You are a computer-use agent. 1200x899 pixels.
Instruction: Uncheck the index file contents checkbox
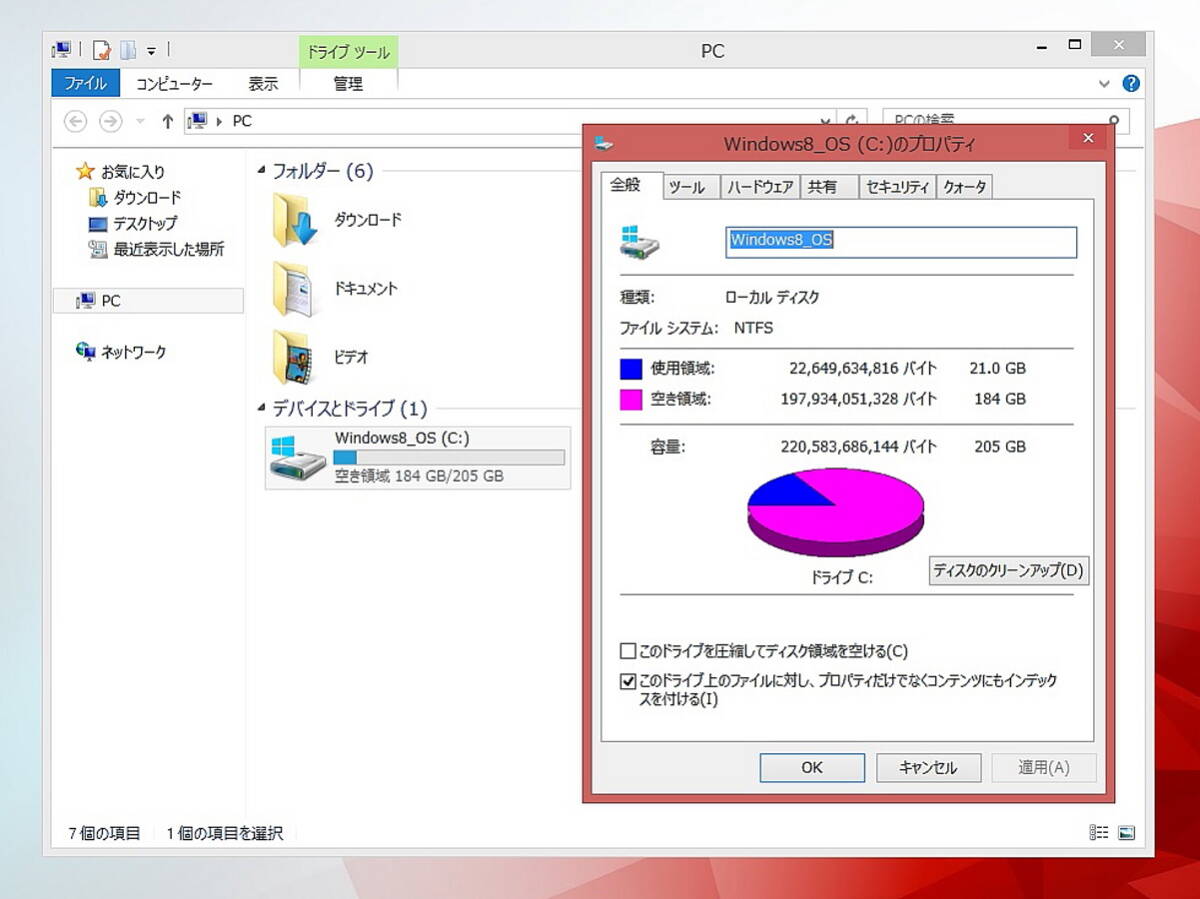click(x=628, y=682)
